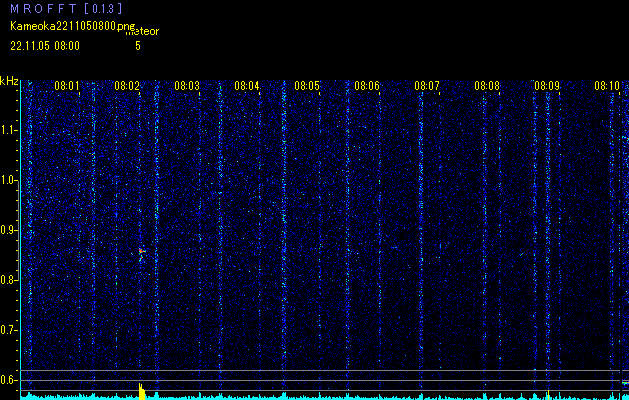Click the faint diagonal echo streak before 08:09
629x400 pixels.
521,254
